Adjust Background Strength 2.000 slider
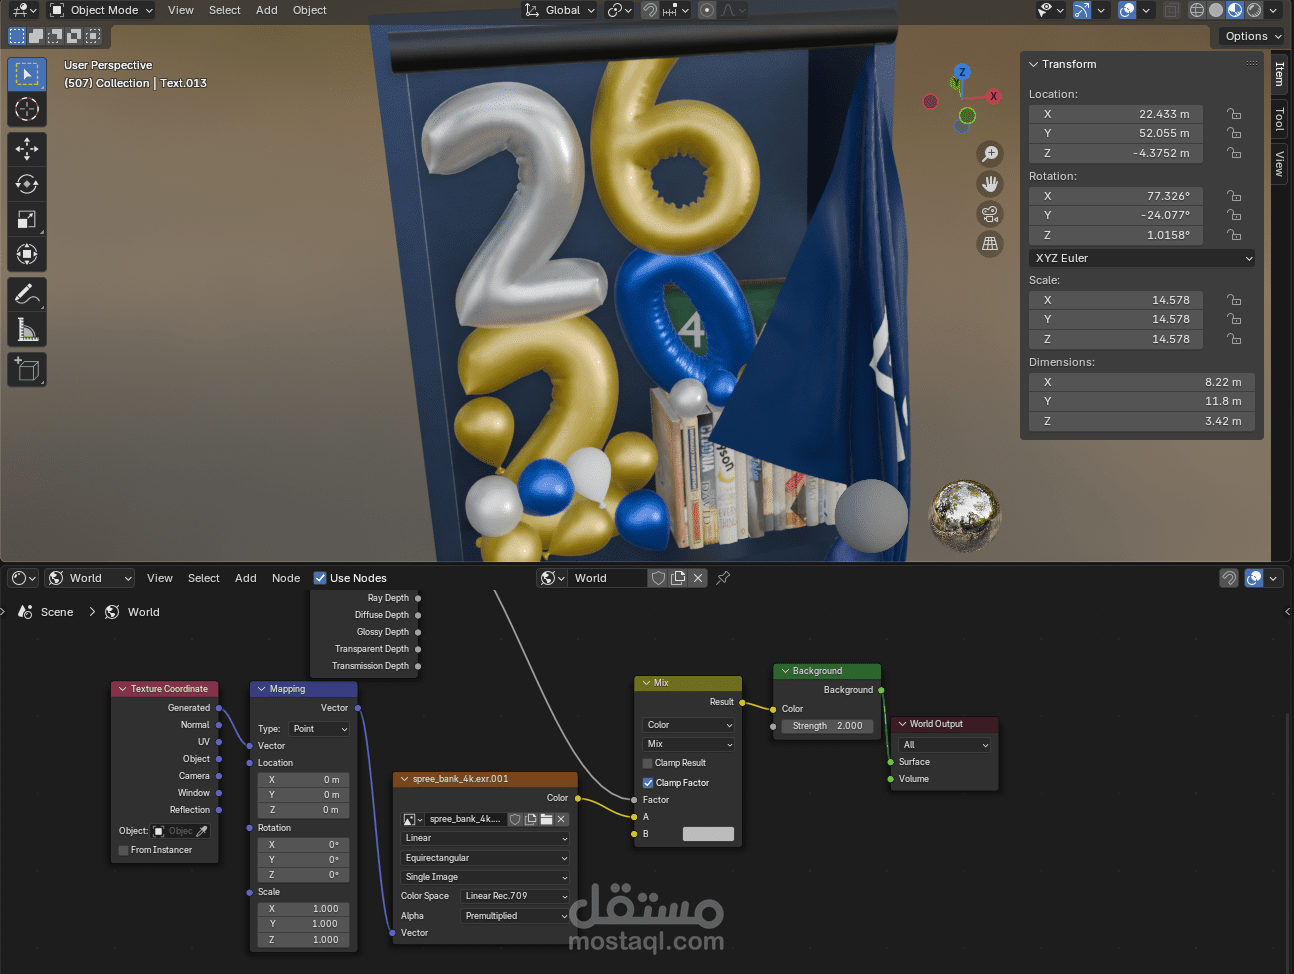This screenshot has height=974, width=1294. [828, 726]
